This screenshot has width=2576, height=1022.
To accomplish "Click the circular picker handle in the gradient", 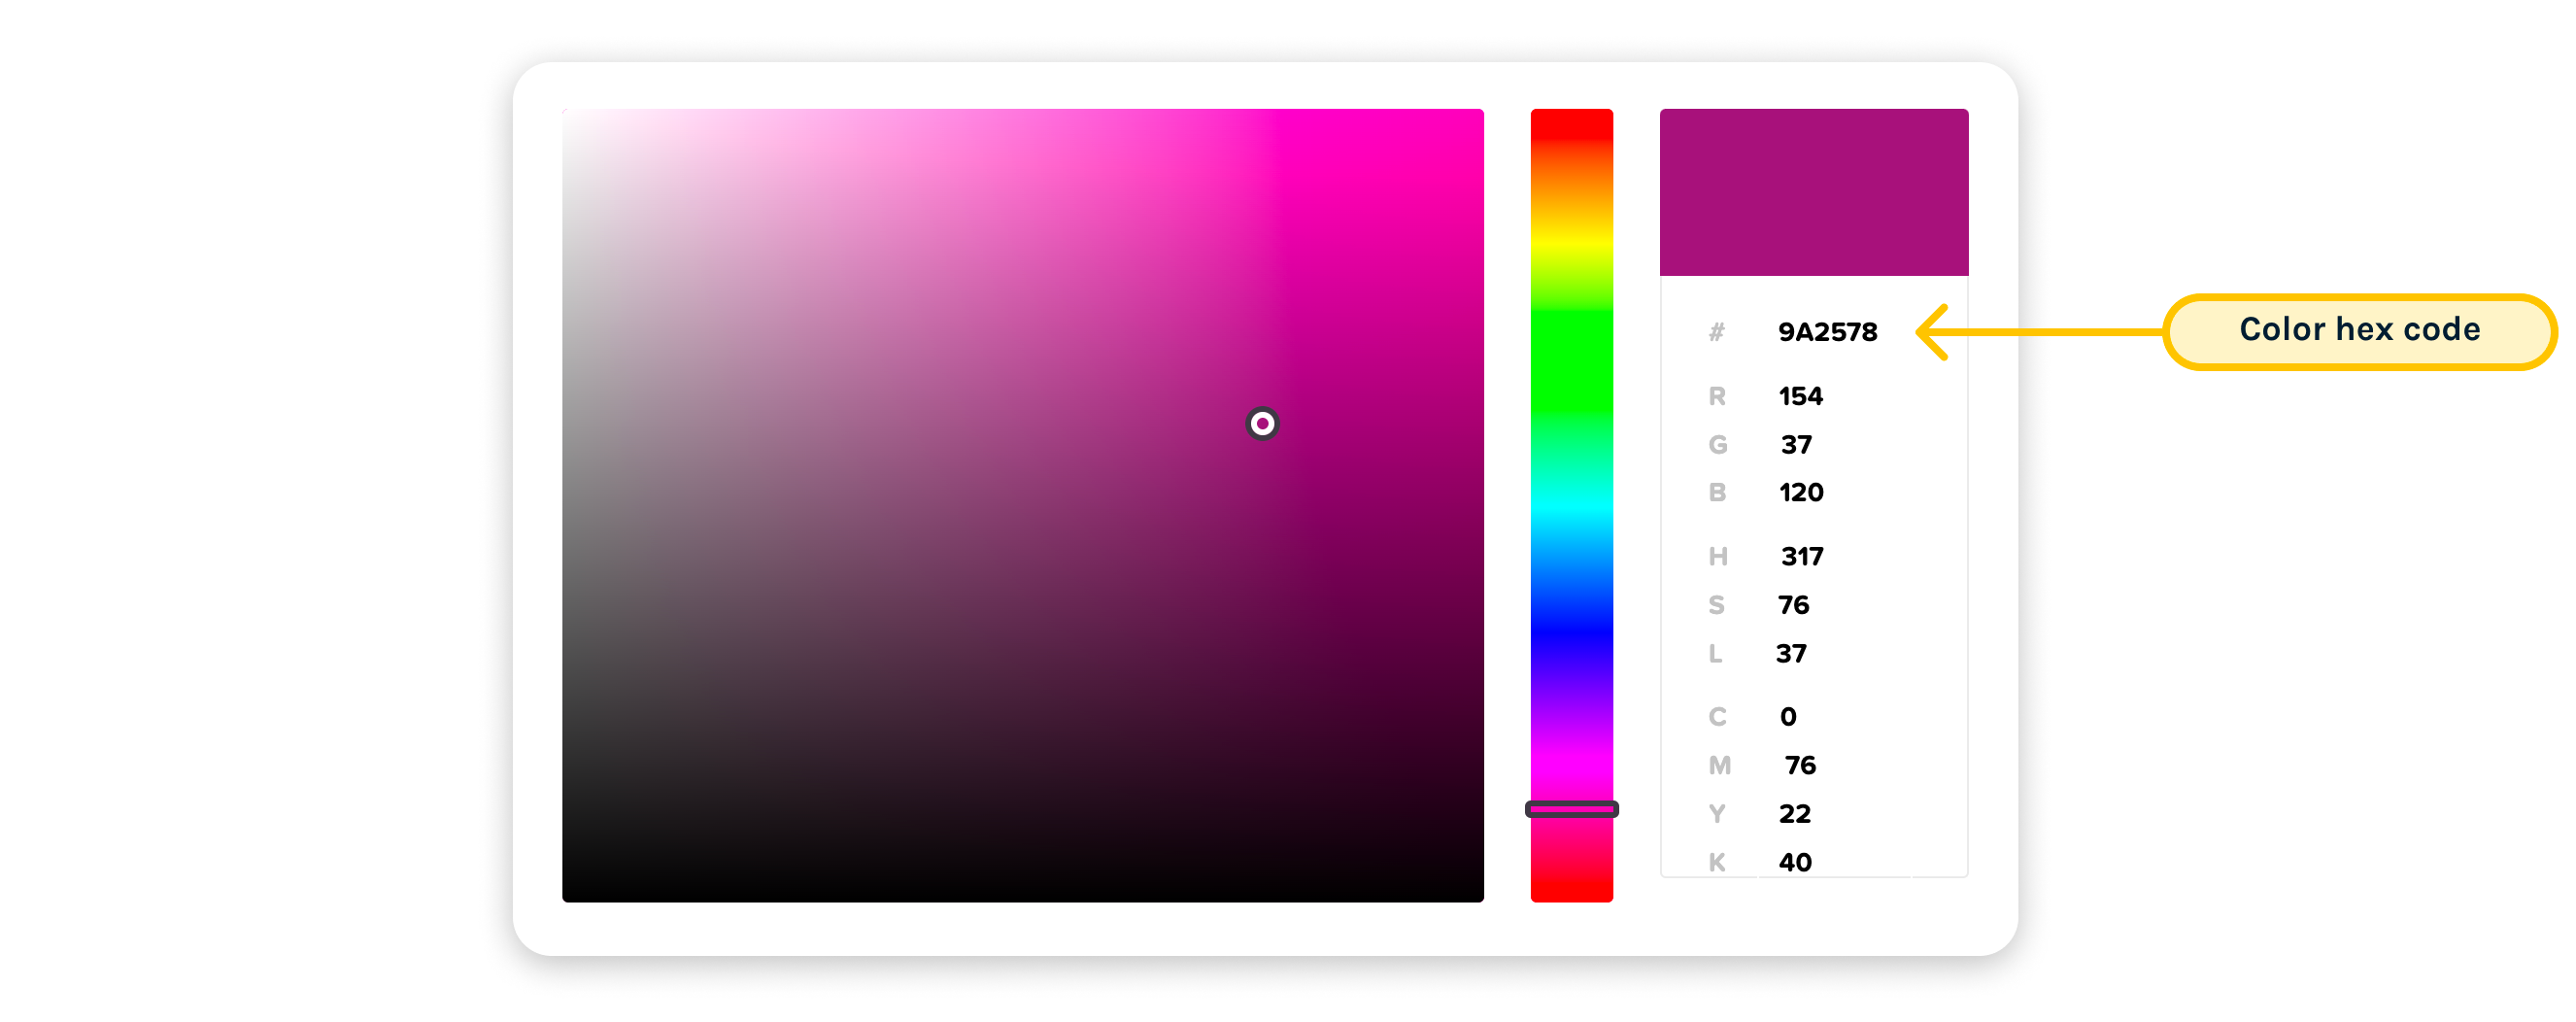I will [x=1262, y=424].
